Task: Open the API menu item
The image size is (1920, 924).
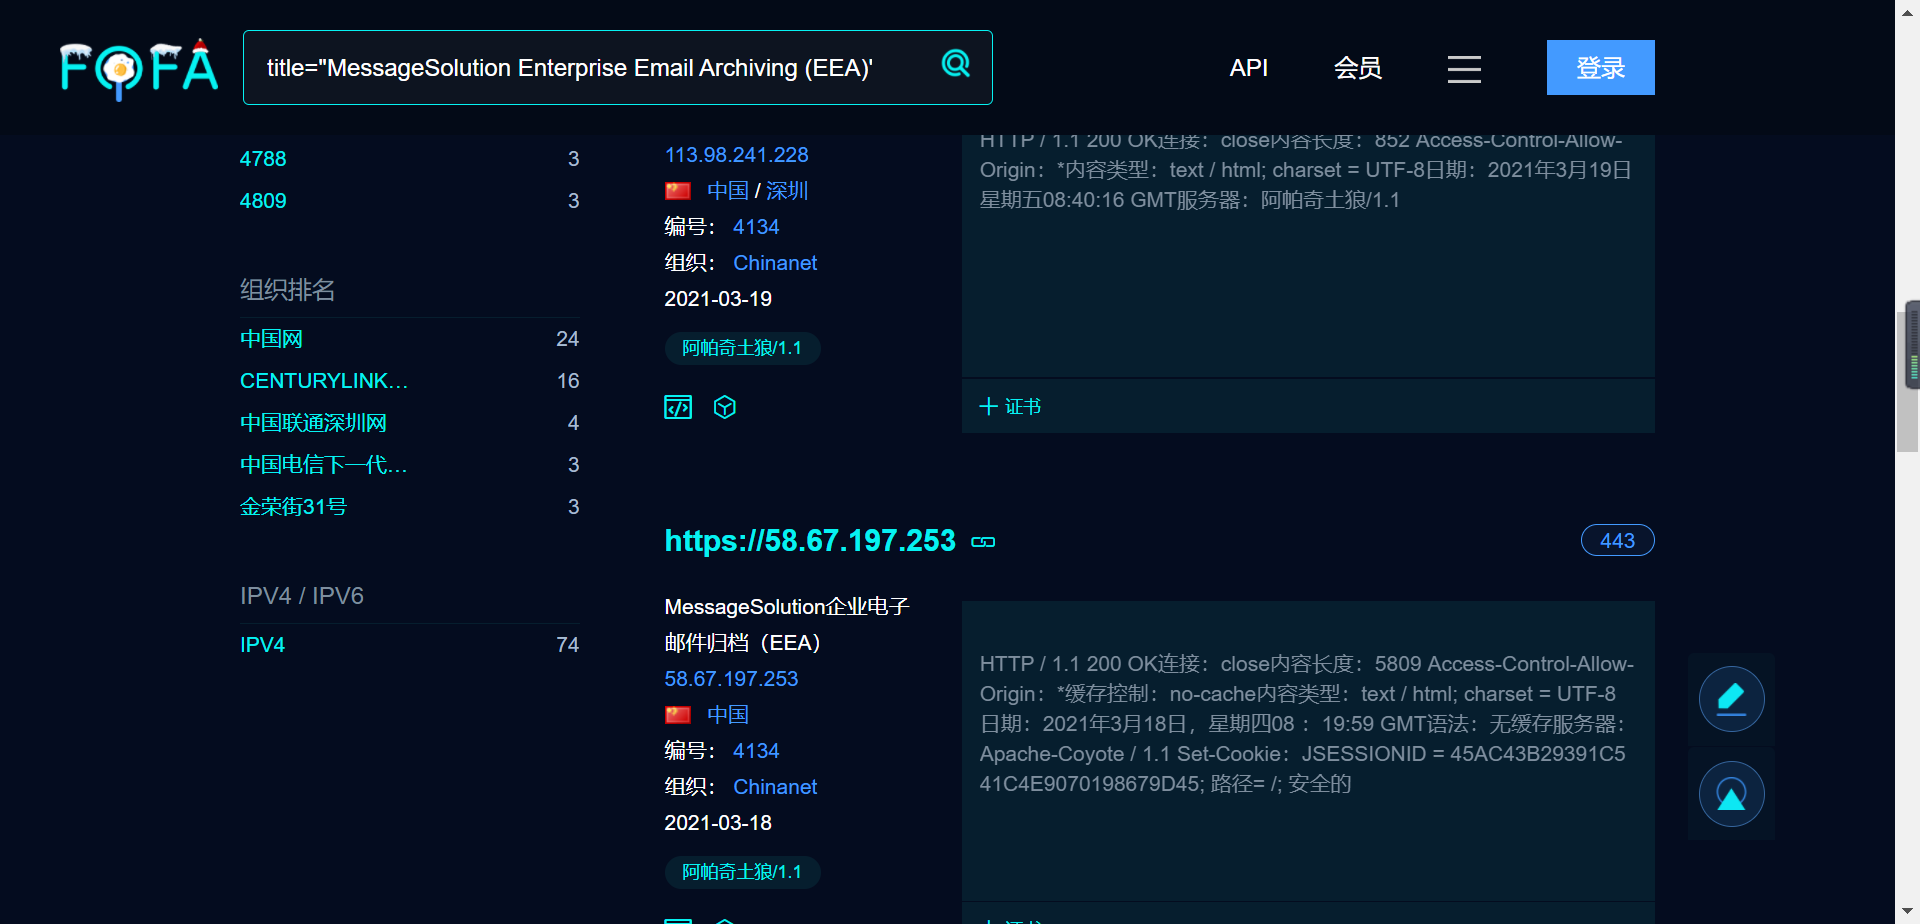Action: pyautogui.click(x=1248, y=68)
